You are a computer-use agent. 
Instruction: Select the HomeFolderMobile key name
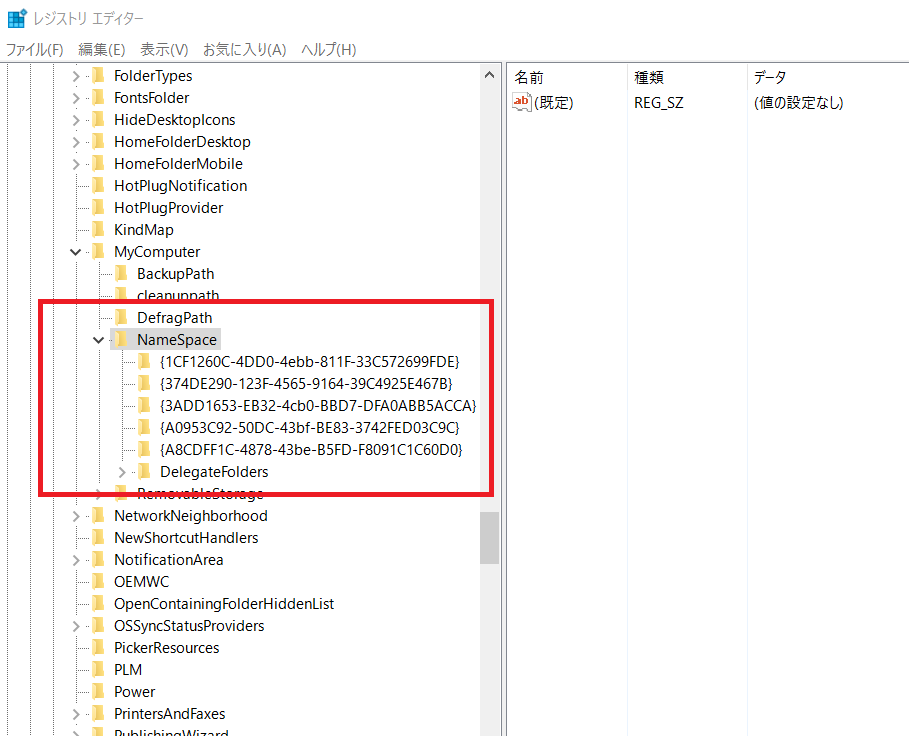tap(179, 164)
